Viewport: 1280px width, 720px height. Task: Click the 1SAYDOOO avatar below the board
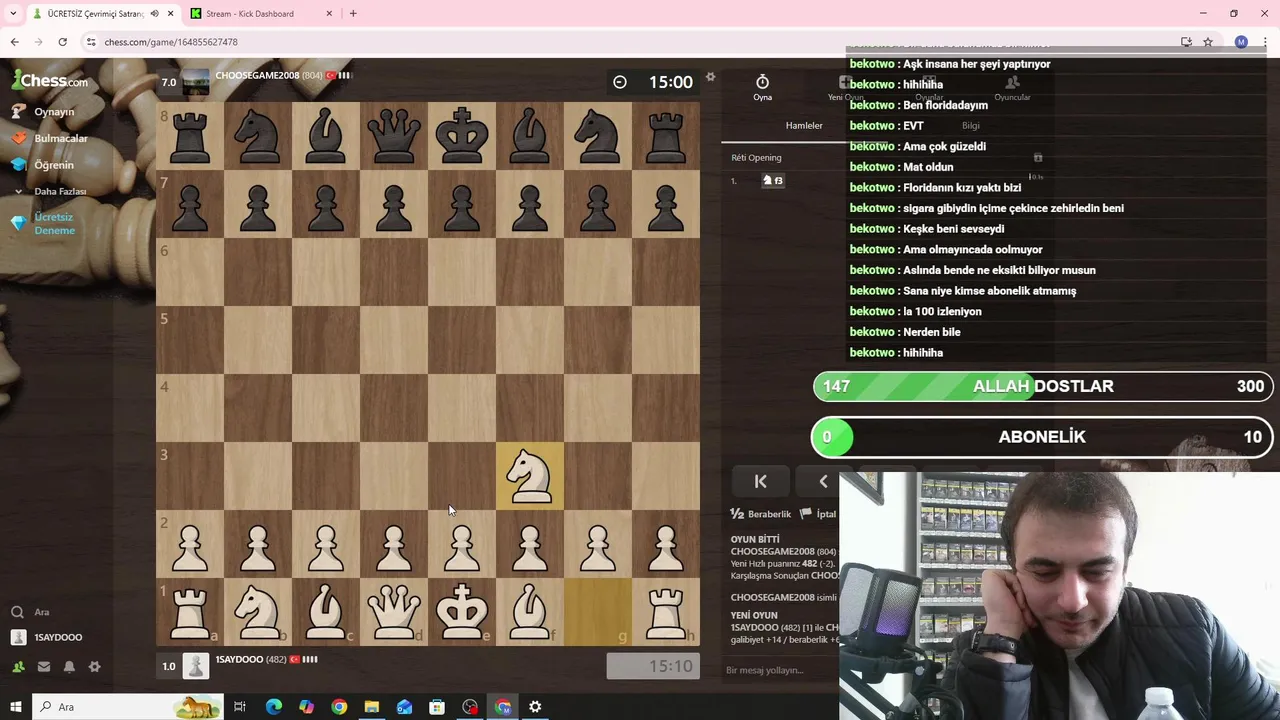(x=196, y=666)
